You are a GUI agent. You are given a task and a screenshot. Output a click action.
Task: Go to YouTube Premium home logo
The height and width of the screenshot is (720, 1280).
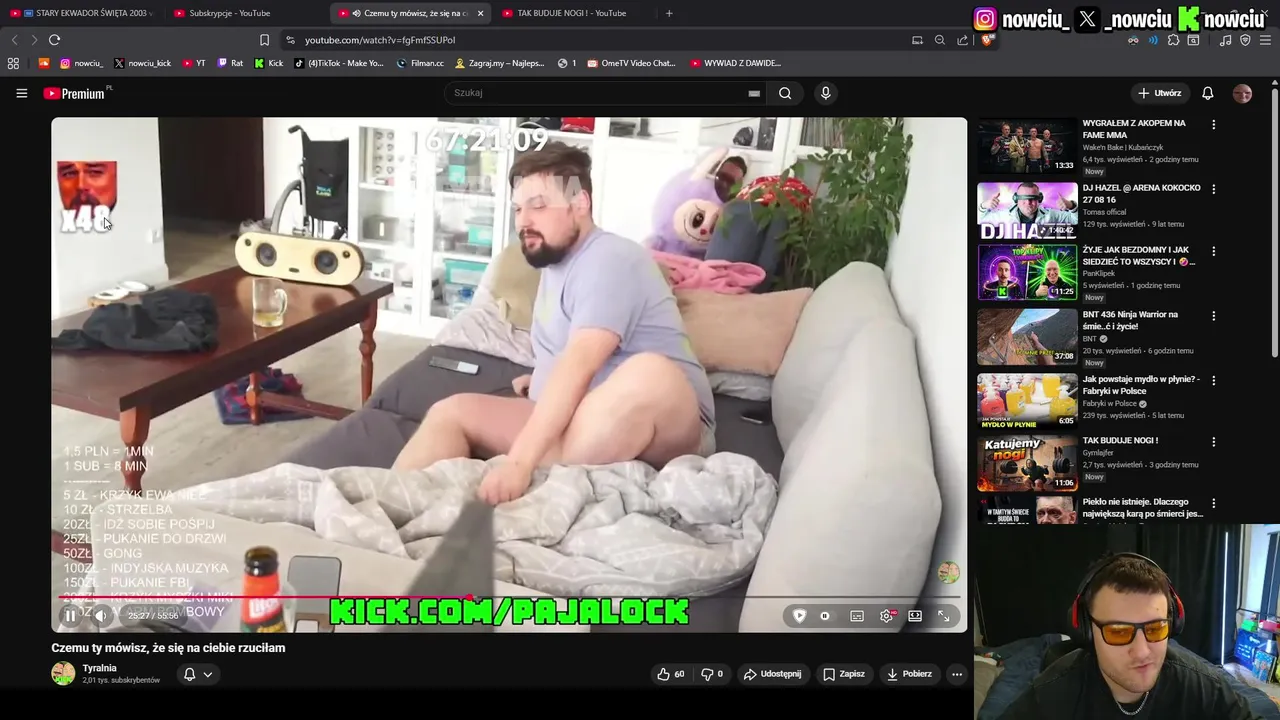click(x=76, y=93)
